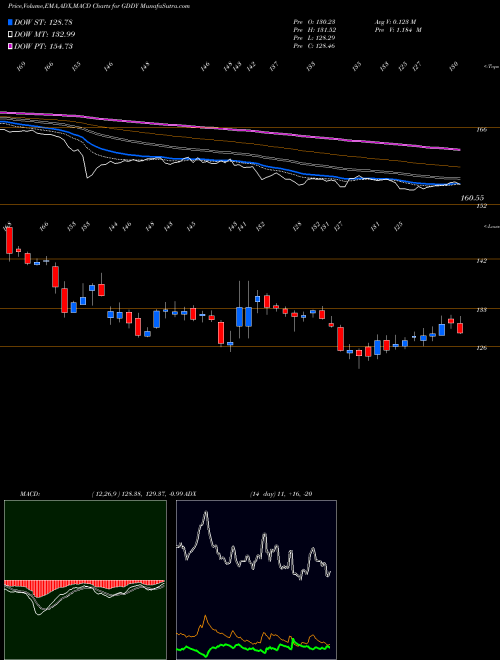This screenshot has width=500, height=660.
Task: Click the 160.55 price label
Action: tap(472, 197)
